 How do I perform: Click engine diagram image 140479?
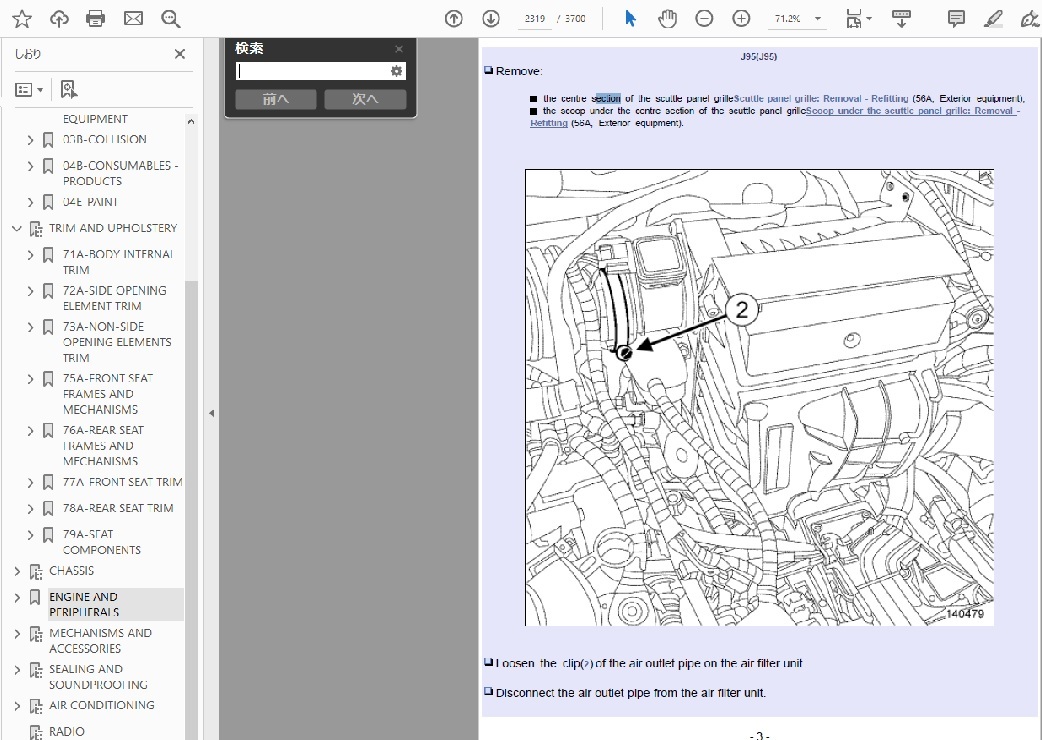[759, 397]
